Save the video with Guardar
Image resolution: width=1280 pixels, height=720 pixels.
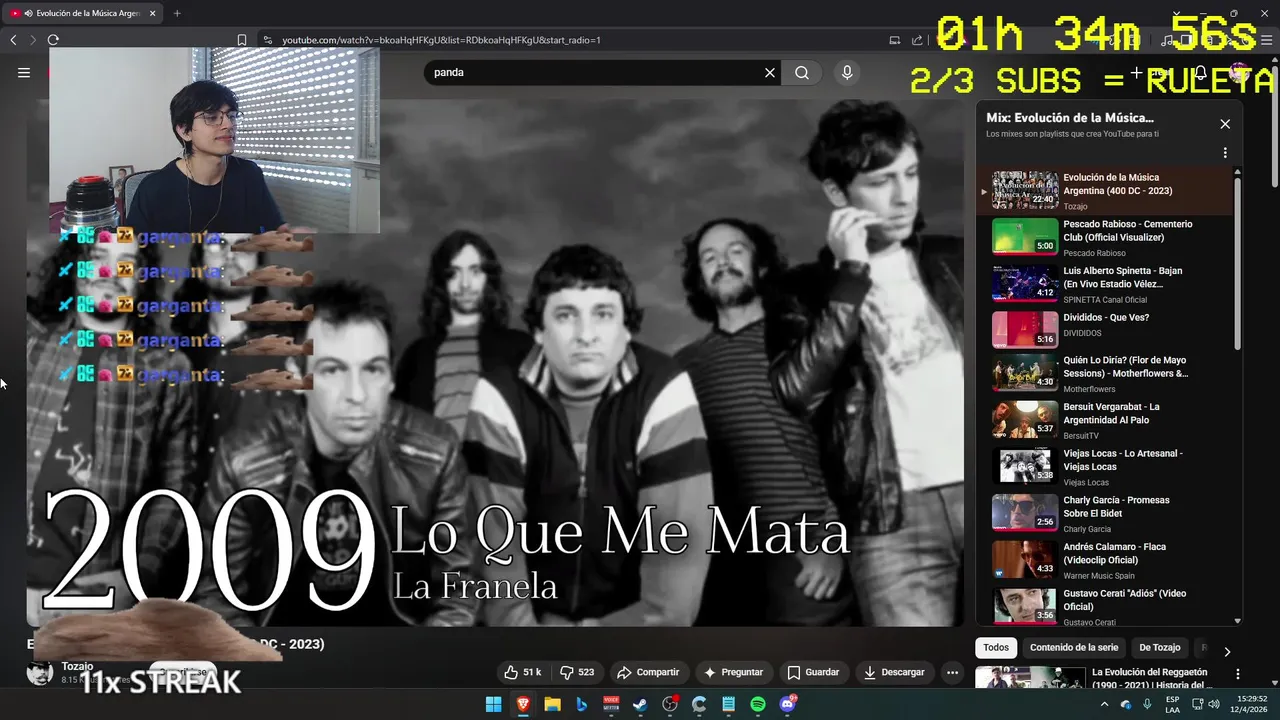coord(813,672)
